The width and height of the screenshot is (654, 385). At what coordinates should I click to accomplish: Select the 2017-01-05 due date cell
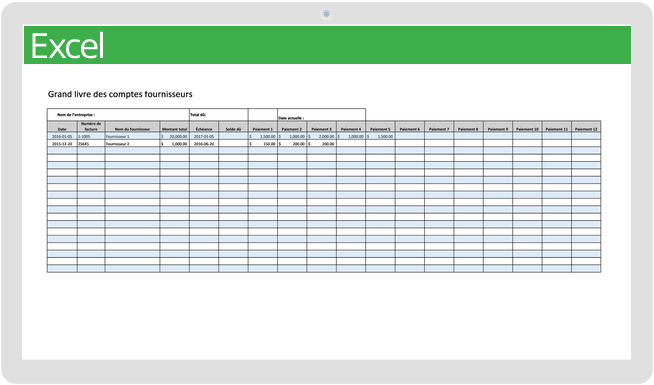click(204, 136)
